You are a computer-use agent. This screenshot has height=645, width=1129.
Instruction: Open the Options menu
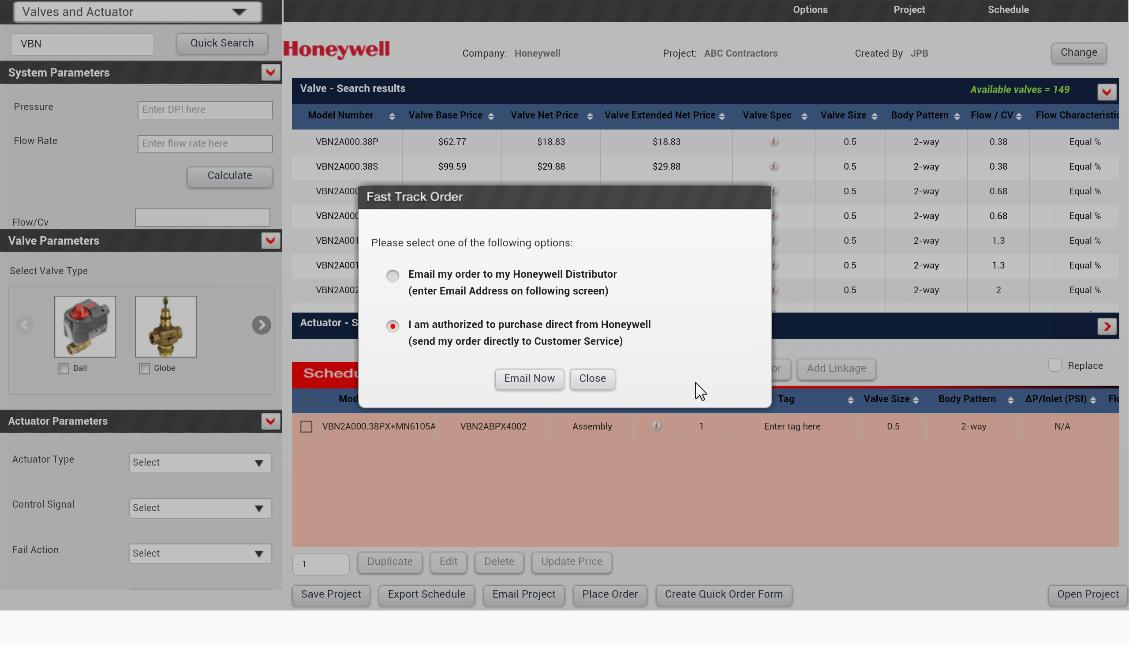810,10
